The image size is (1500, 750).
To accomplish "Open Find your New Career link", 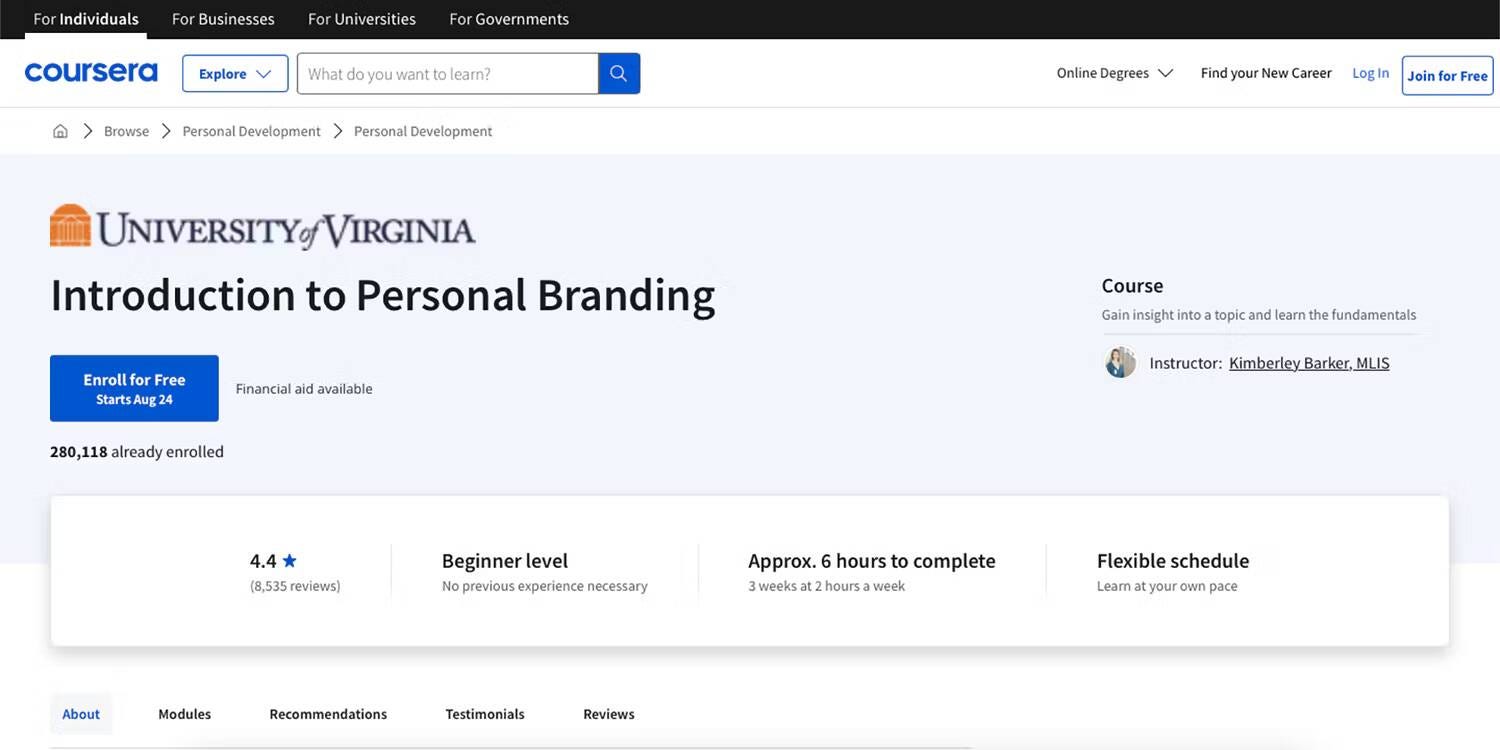I will [x=1266, y=73].
